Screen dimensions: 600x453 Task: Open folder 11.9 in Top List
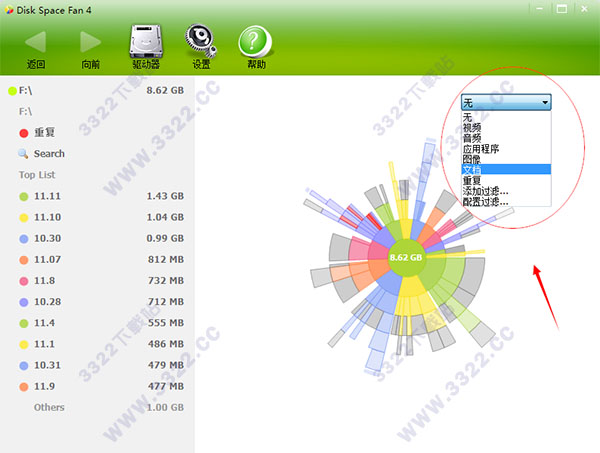click(44, 386)
